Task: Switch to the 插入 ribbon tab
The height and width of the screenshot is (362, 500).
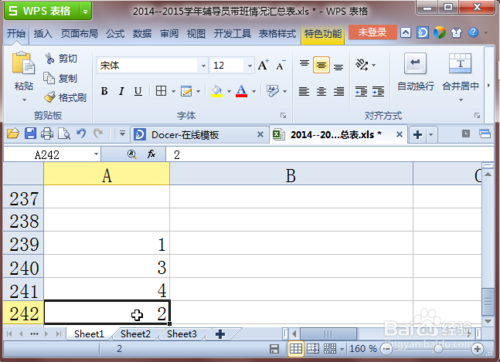Action: 43,33
